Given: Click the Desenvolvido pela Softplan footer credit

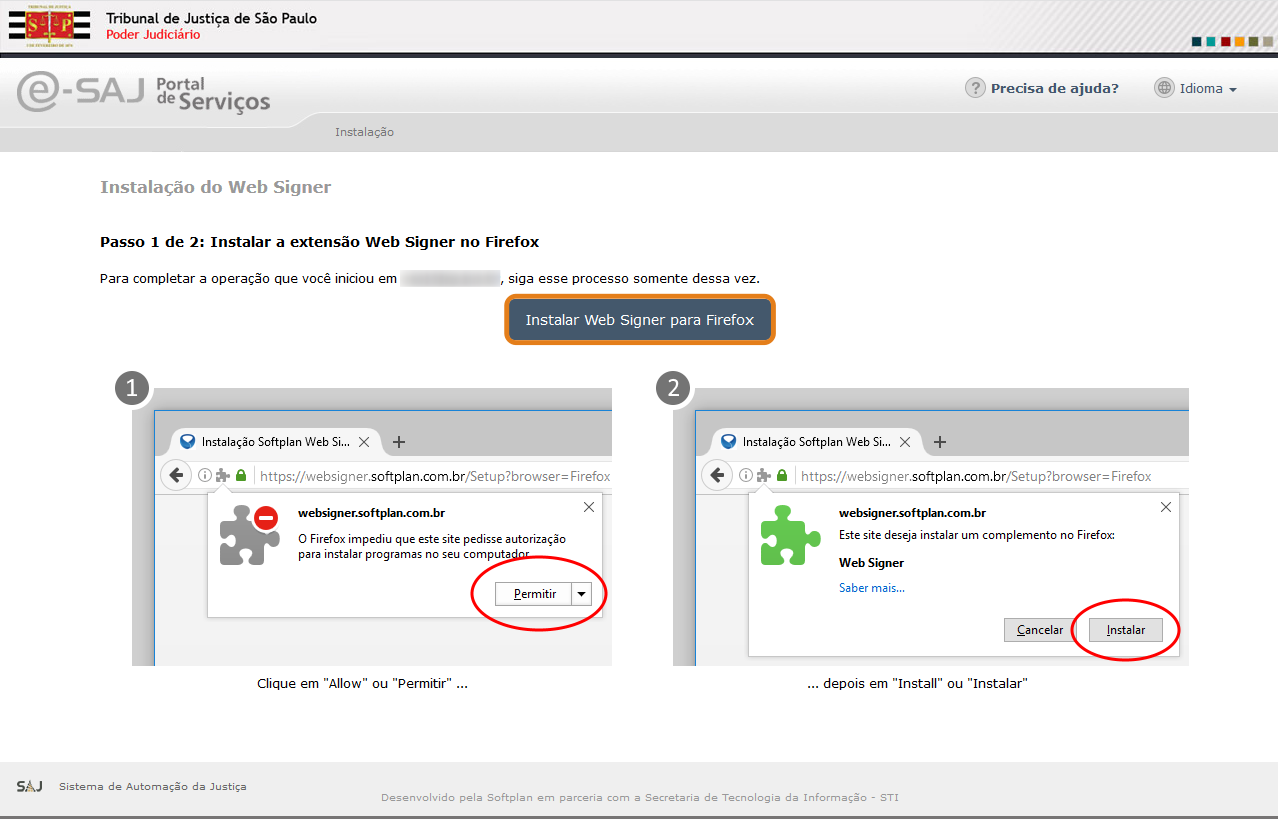Looking at the screenshot, I should pyautogui.click(x=640, y=798).
